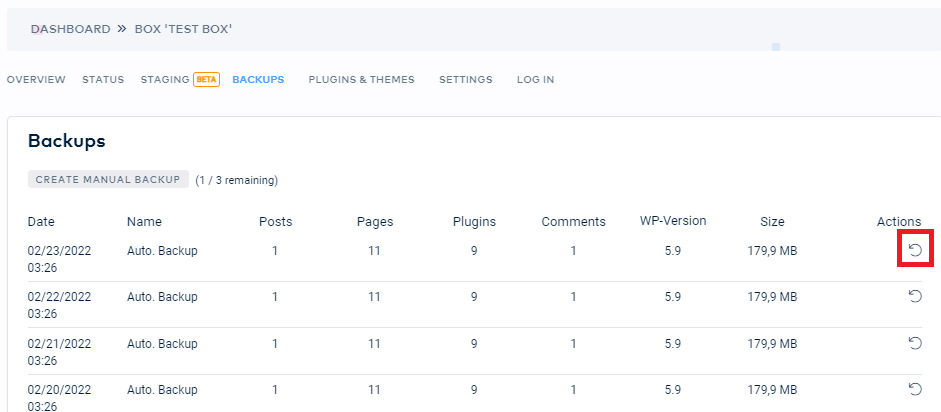Select the 02/23/2022 Auto. Backup name
The image size is (941, 412).
point(162,251)
